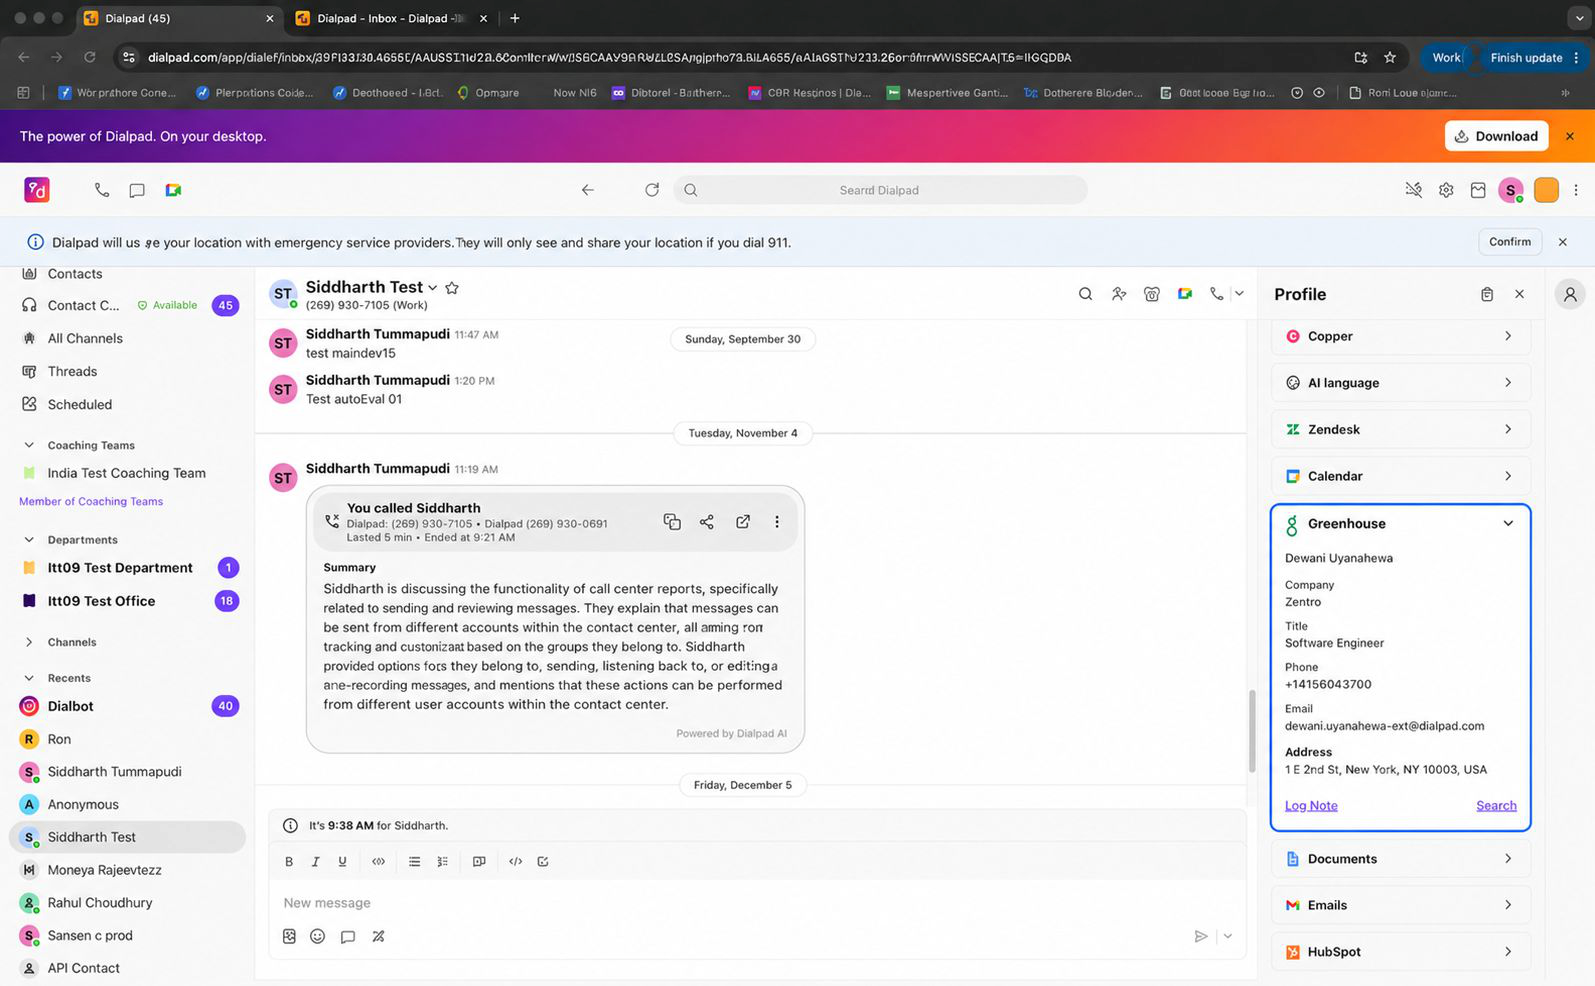Click the Search Dialpad field

(x=880, y=190)
